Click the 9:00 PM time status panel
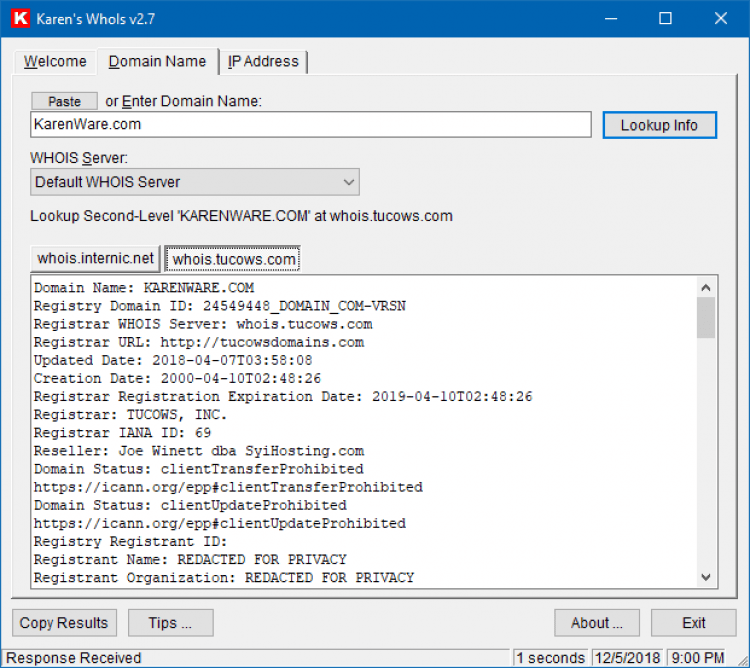This screenshot has height=668, width=750. tap(698, 658)
